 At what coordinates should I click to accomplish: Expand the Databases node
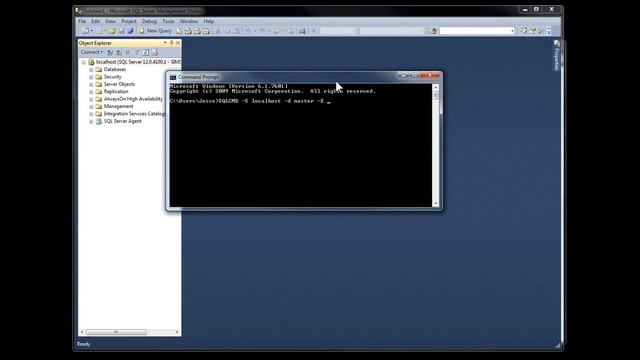(x=91, y=70)
